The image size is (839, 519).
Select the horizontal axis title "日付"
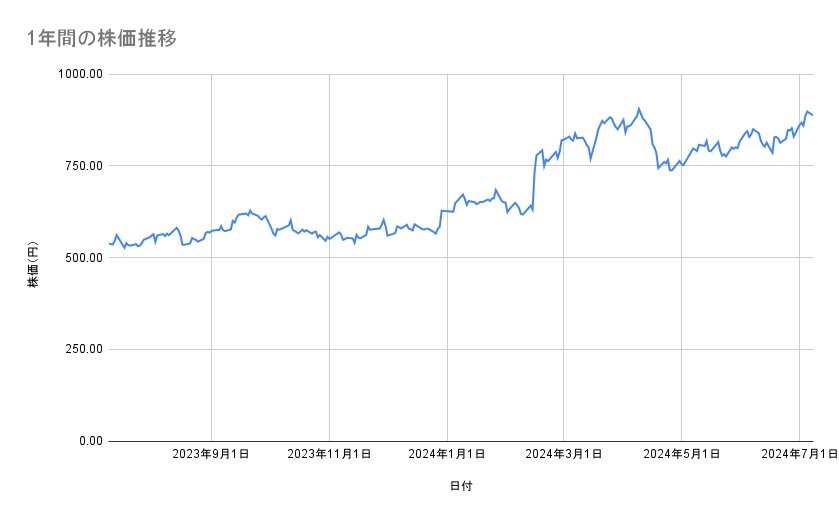pyautogui.click(x=461, y=487)
